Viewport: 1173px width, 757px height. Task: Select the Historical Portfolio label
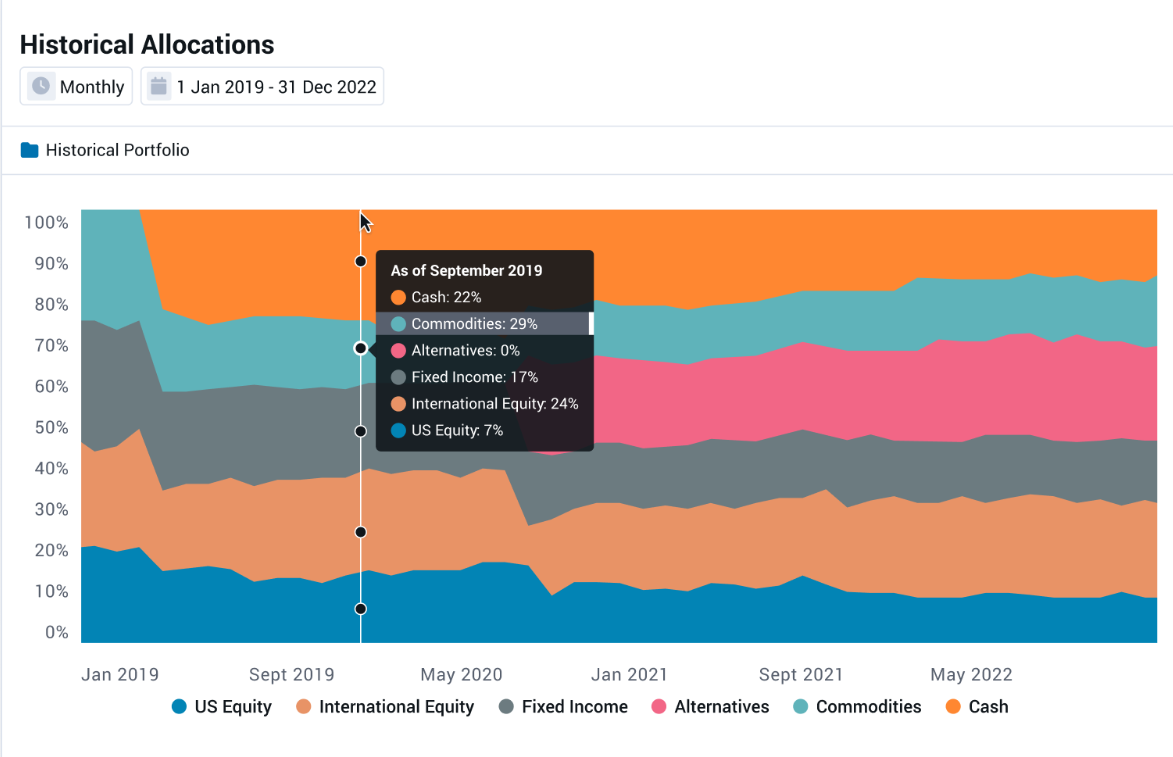(117, 151)
